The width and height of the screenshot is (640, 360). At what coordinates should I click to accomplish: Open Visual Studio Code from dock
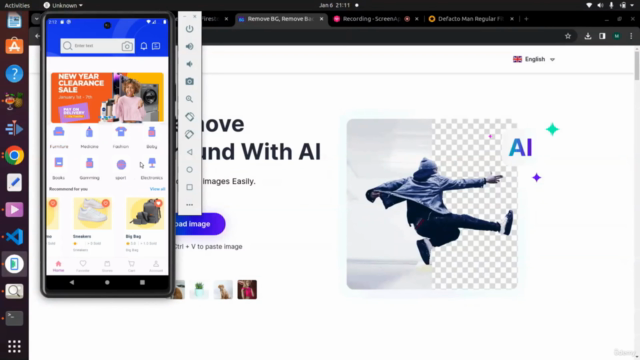coord(14,237)
